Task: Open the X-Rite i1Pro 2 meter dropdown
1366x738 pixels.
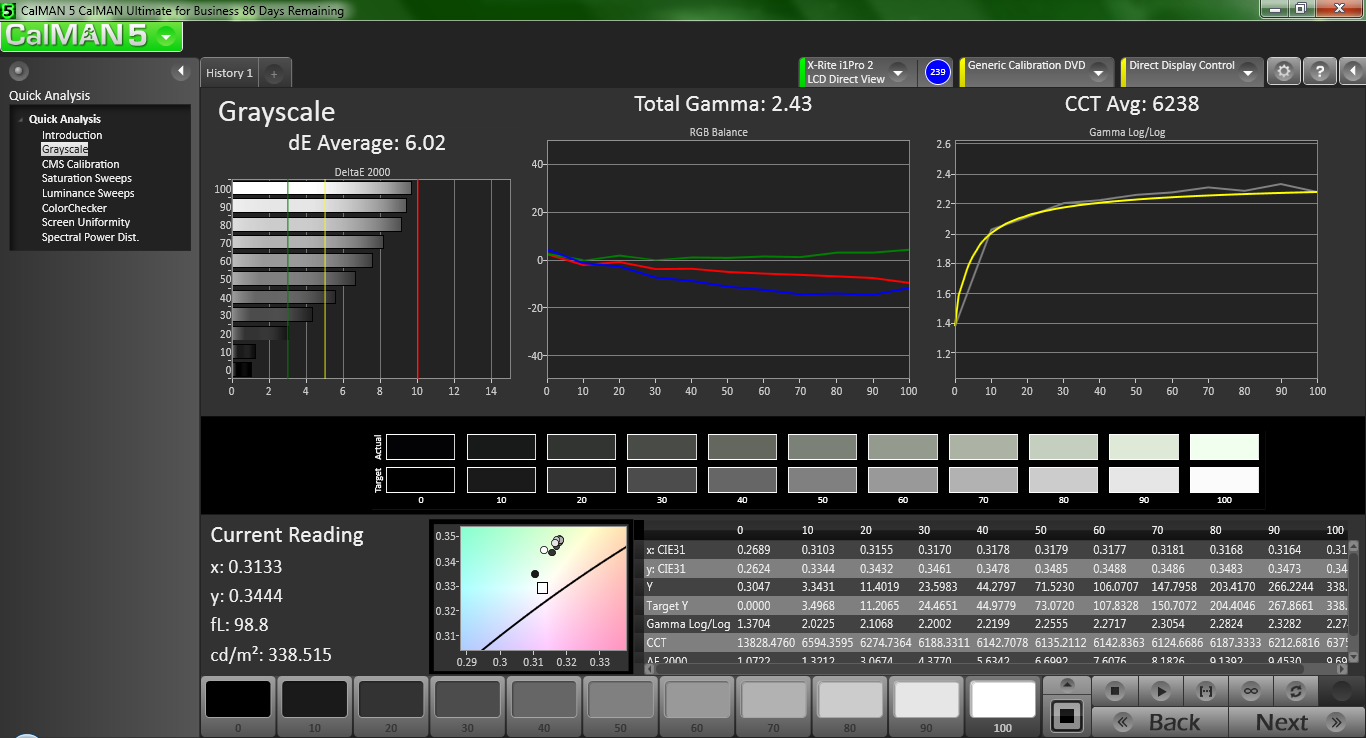Action: click(x=897, y=73)
